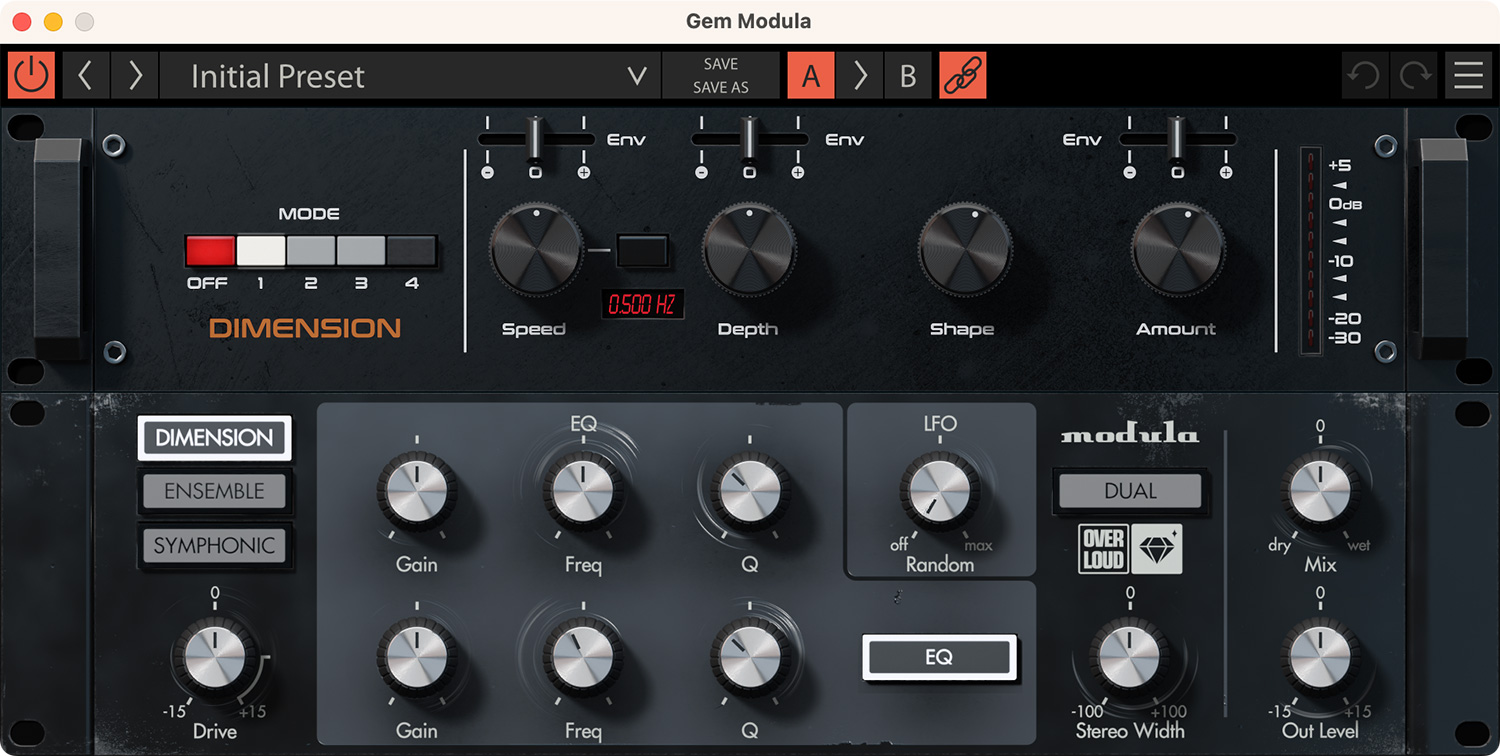Click the Overloud logo icon
This screenshot has height=756, width=1500.
click(1103, 549)
